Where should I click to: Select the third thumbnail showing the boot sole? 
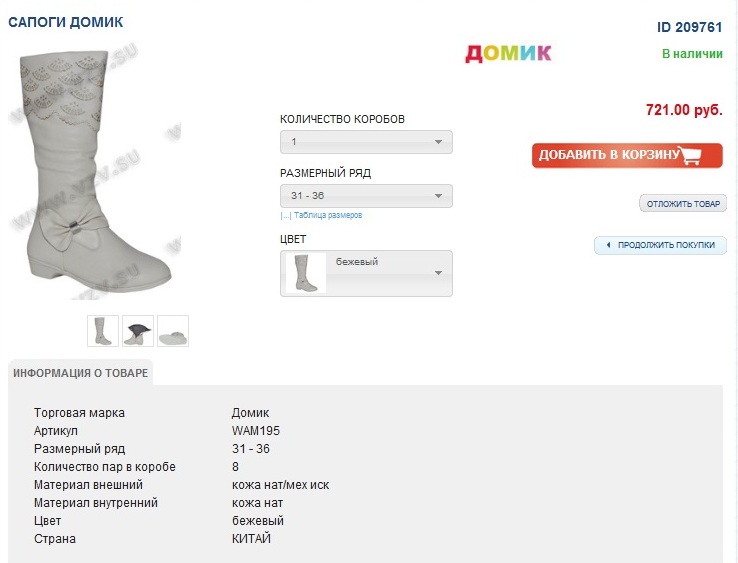[x=172, y=331]
